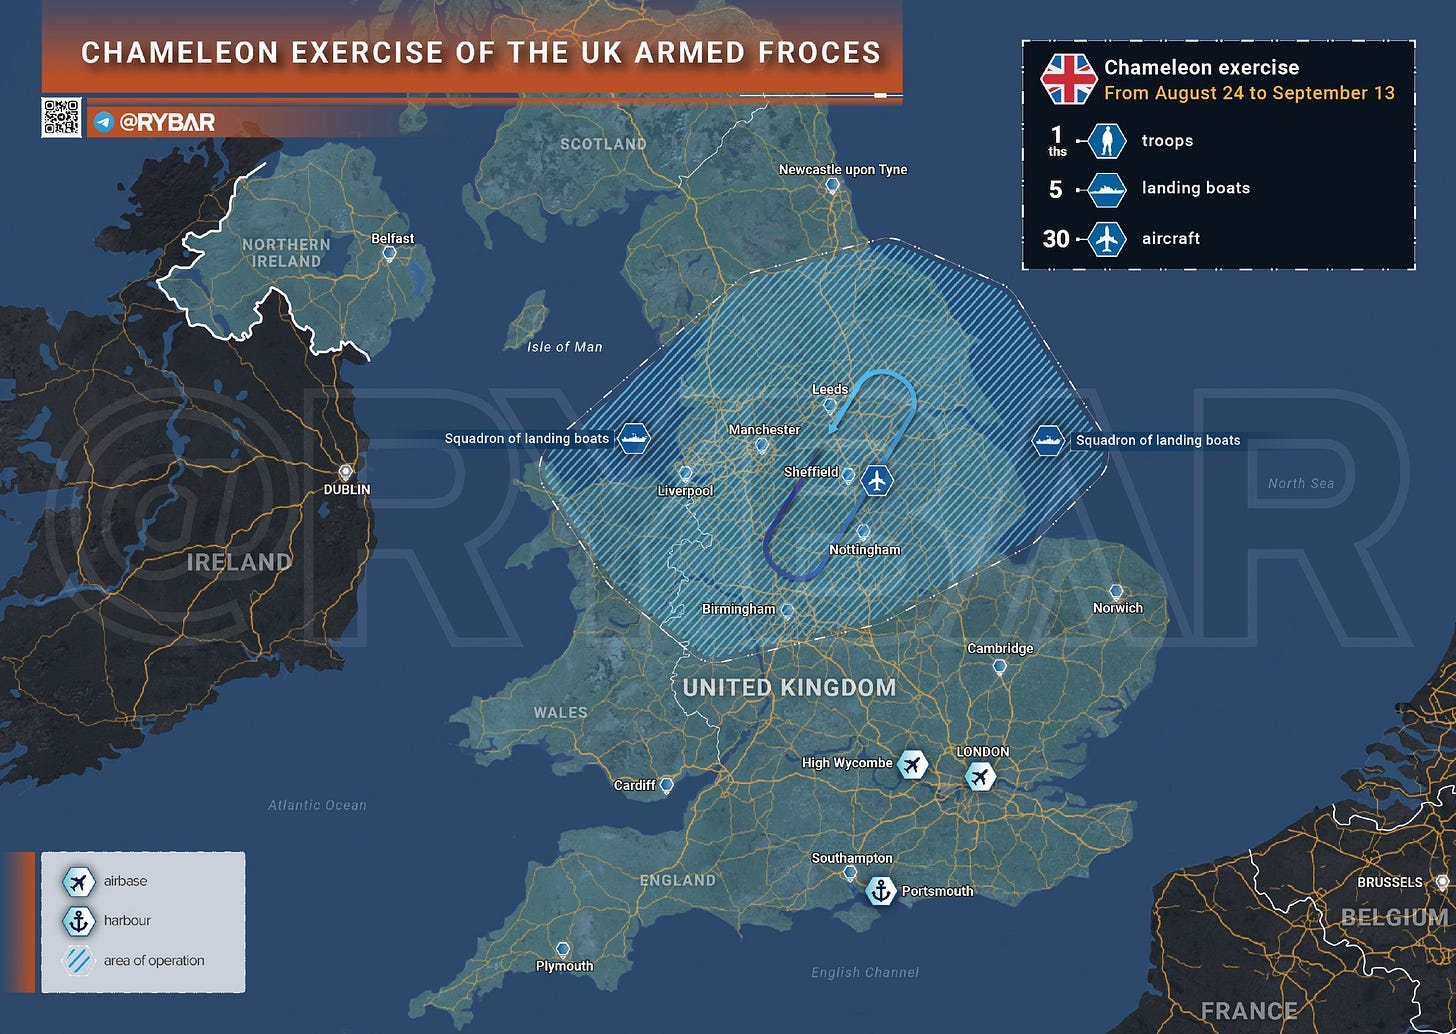Click the troops soldier icon in the legend
This screenshot has width=1456, height=1034.
click(1107, 141)
